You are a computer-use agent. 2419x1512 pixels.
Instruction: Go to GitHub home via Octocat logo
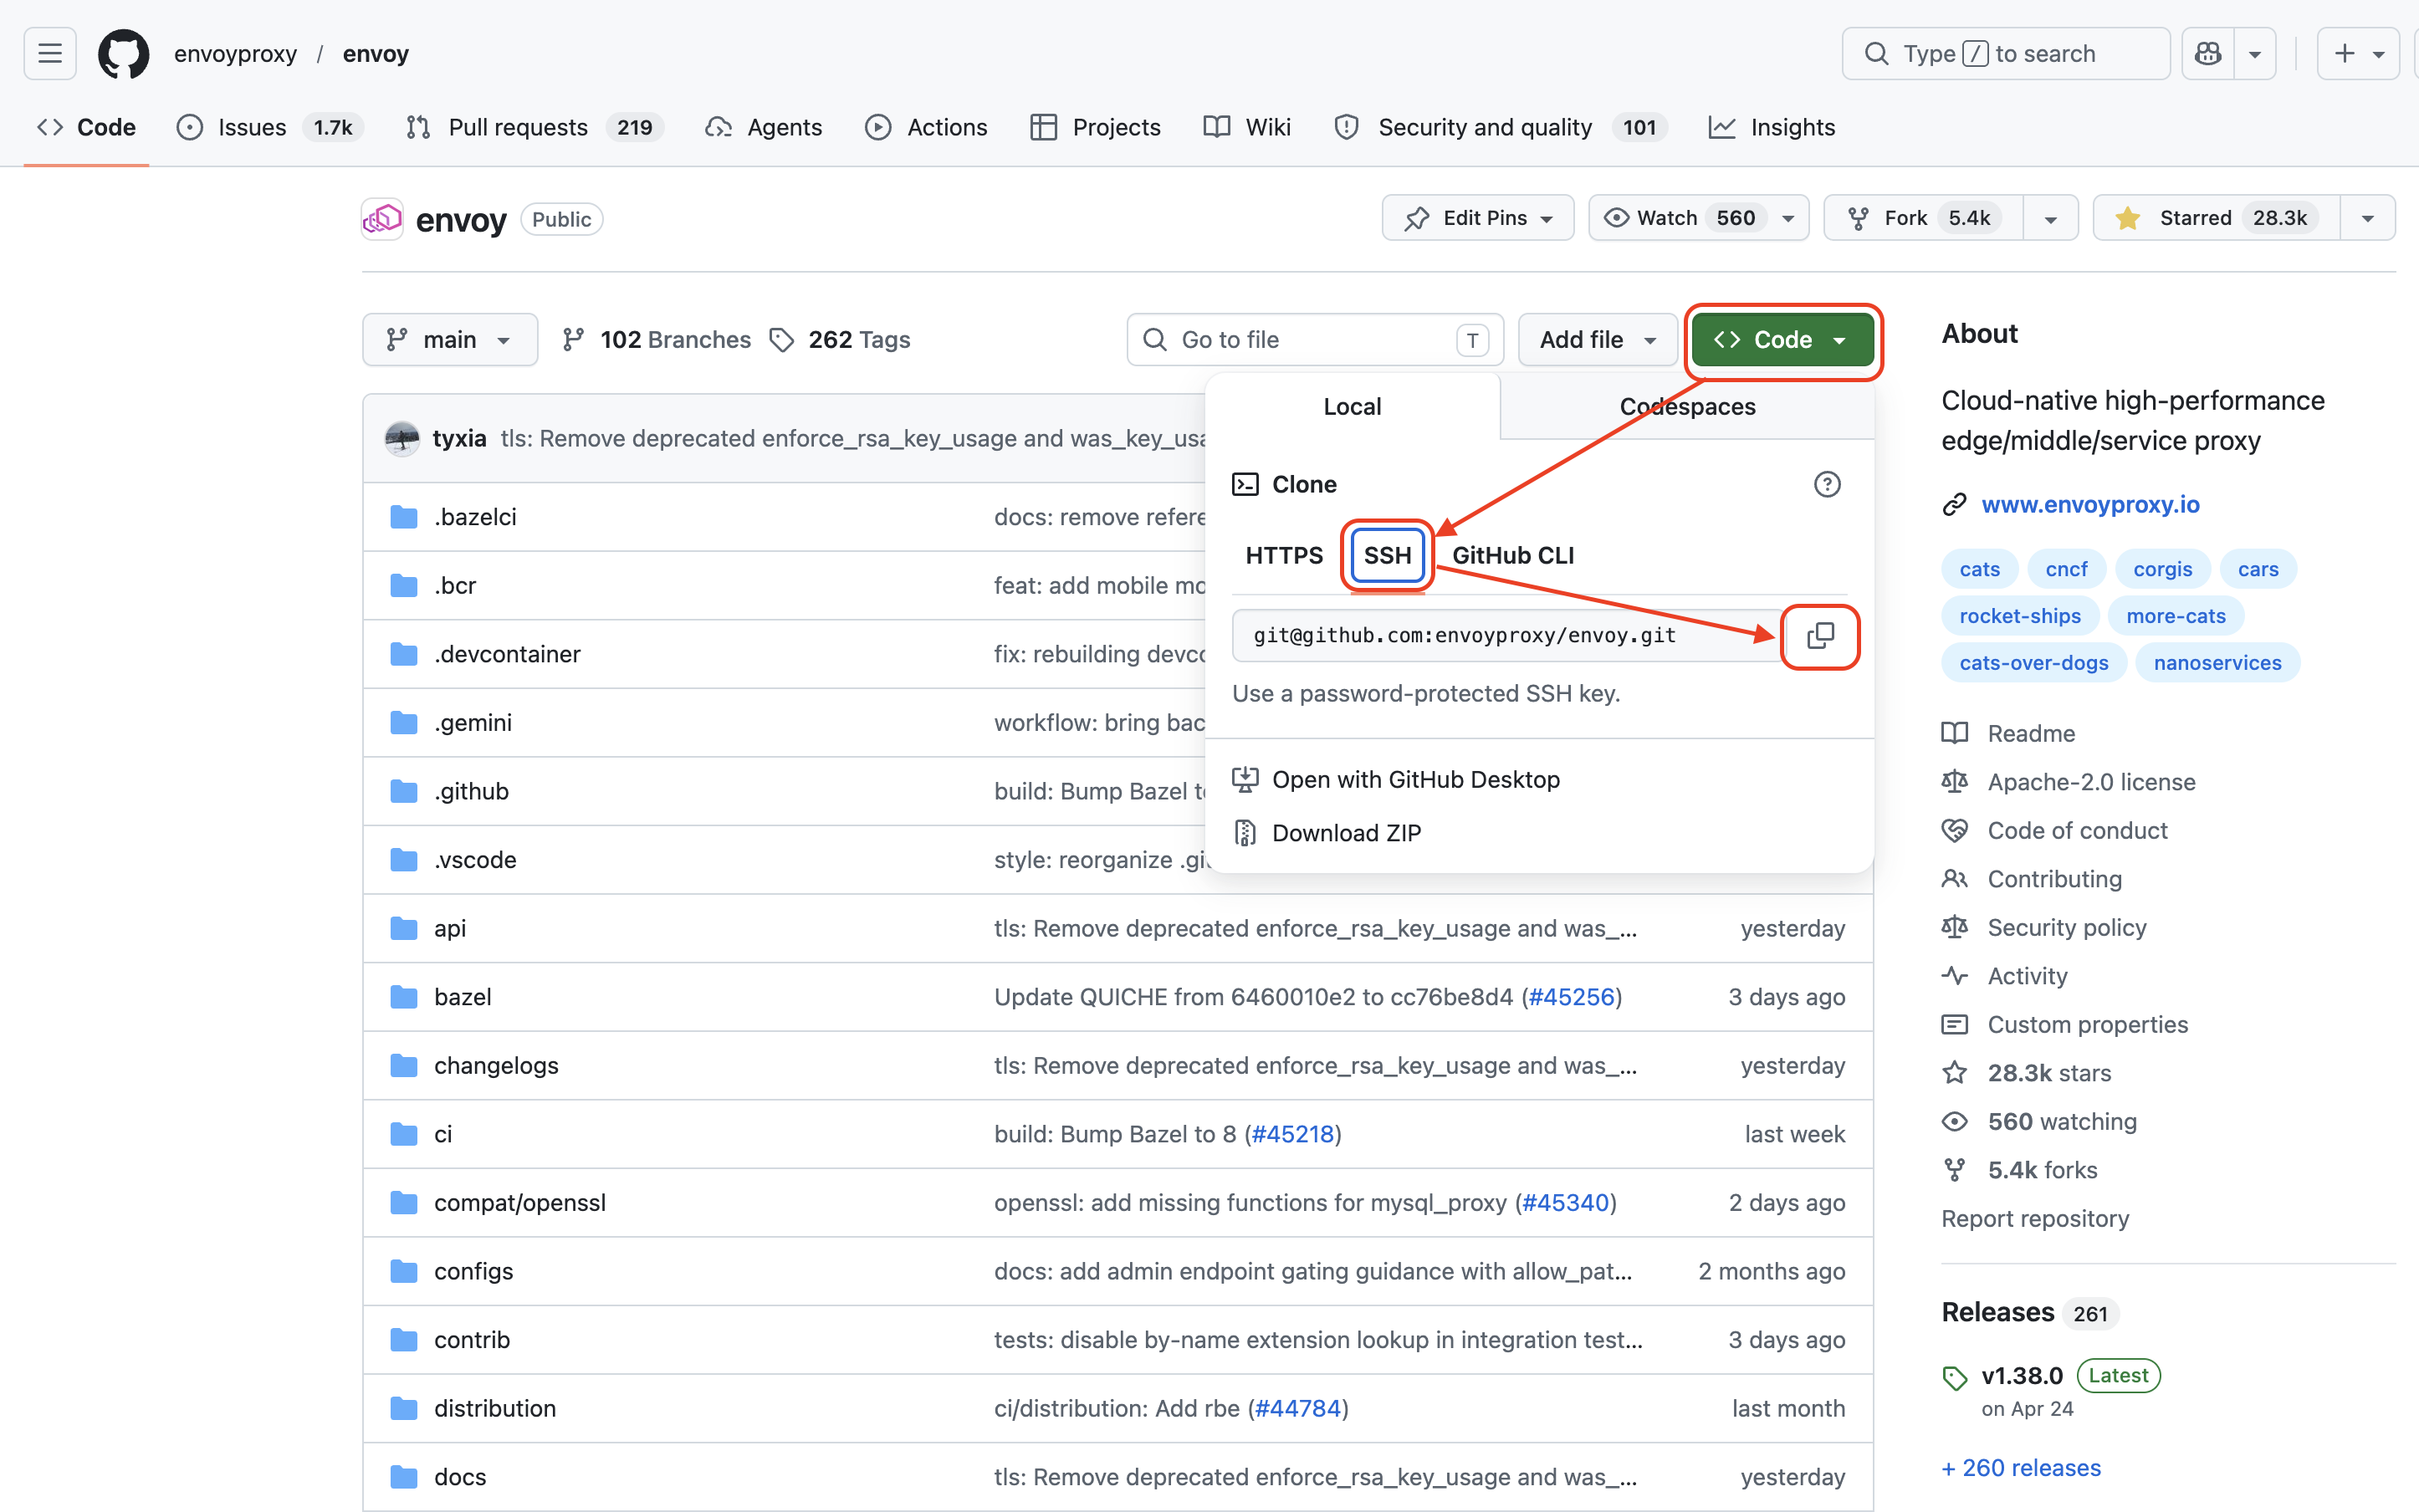coord(123,53)
